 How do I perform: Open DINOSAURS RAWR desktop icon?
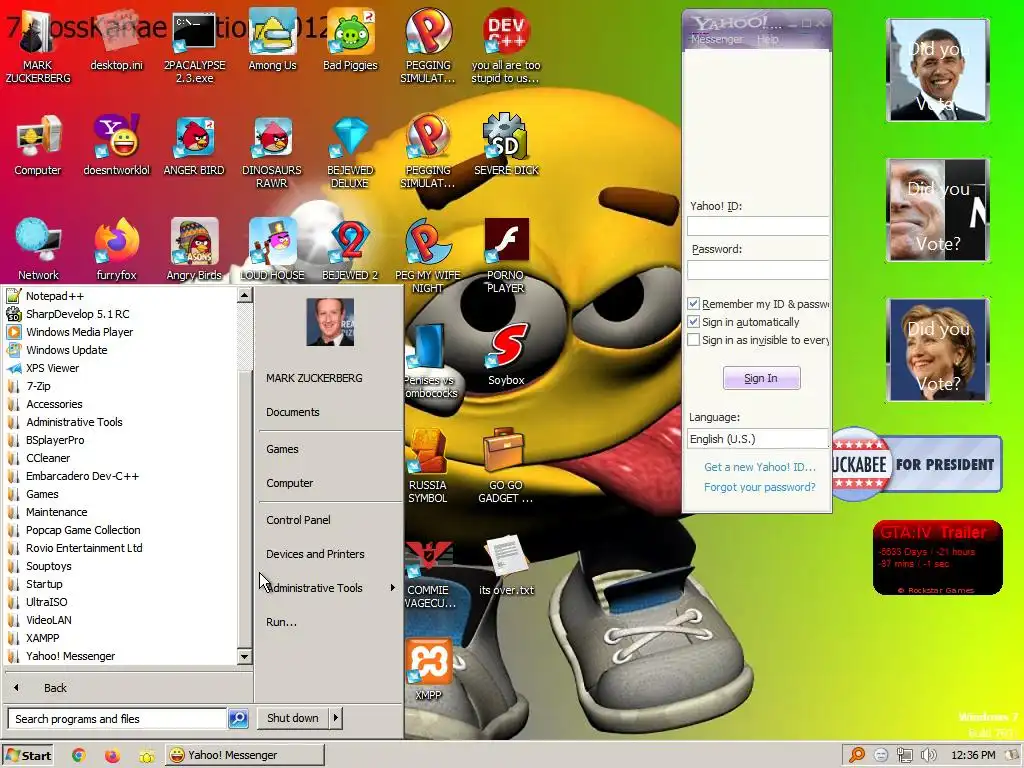[272, 152]
